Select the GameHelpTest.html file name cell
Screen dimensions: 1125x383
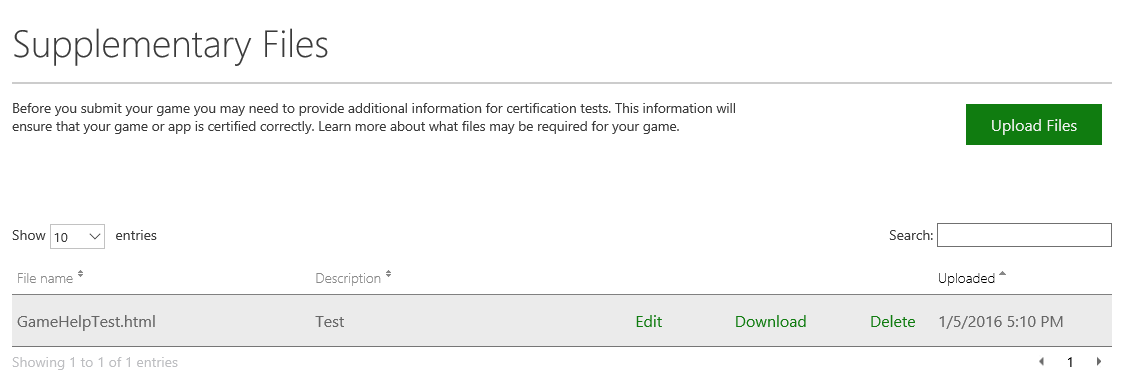86,321
